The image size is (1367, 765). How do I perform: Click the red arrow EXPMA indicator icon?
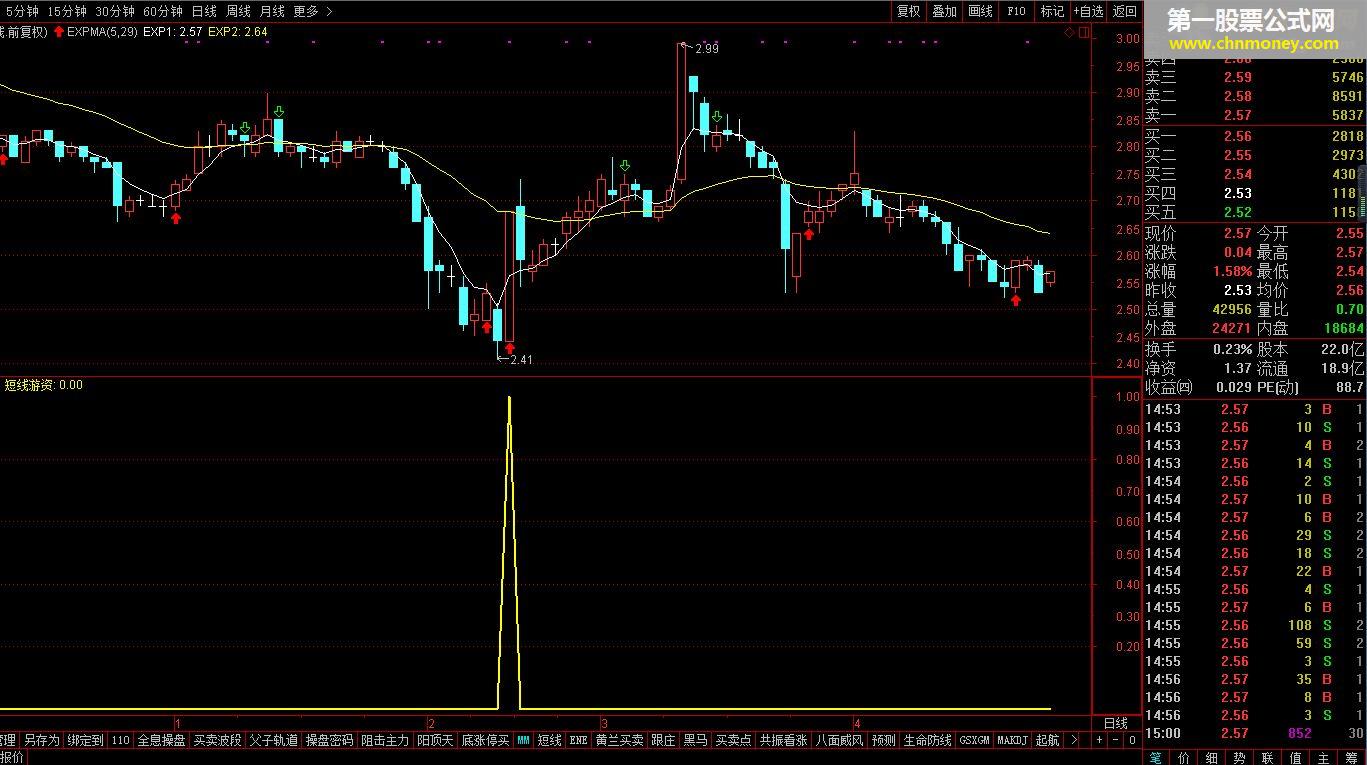click(59, 31)
